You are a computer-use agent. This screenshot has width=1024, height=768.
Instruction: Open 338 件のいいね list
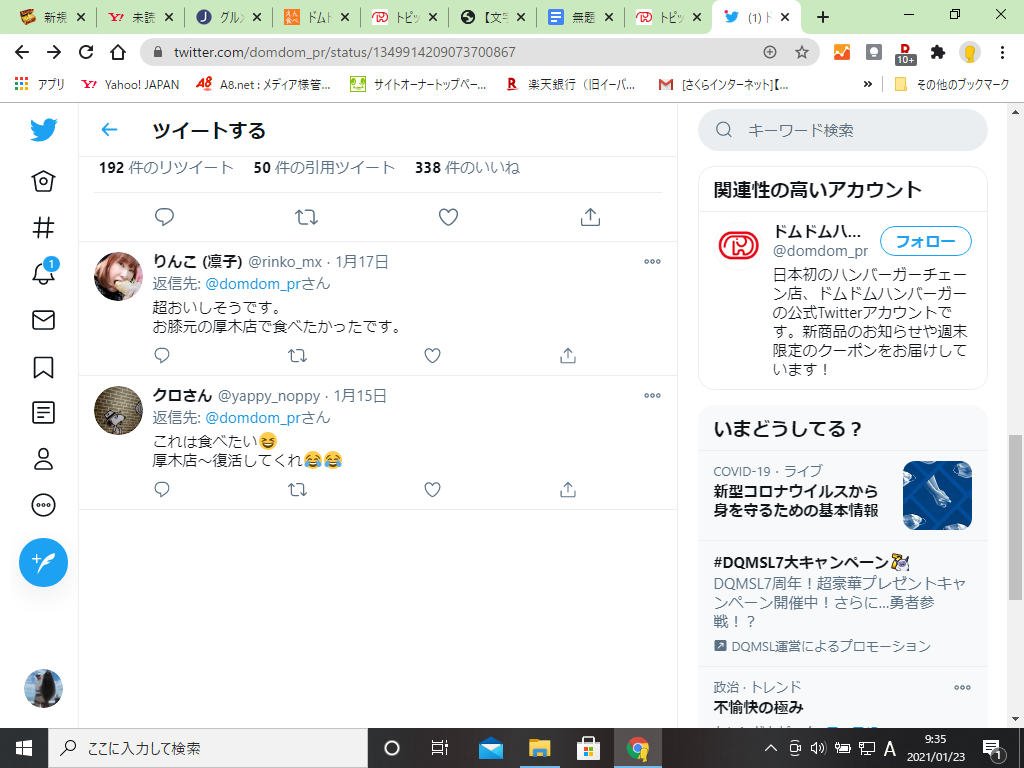[x=467, y=168]
